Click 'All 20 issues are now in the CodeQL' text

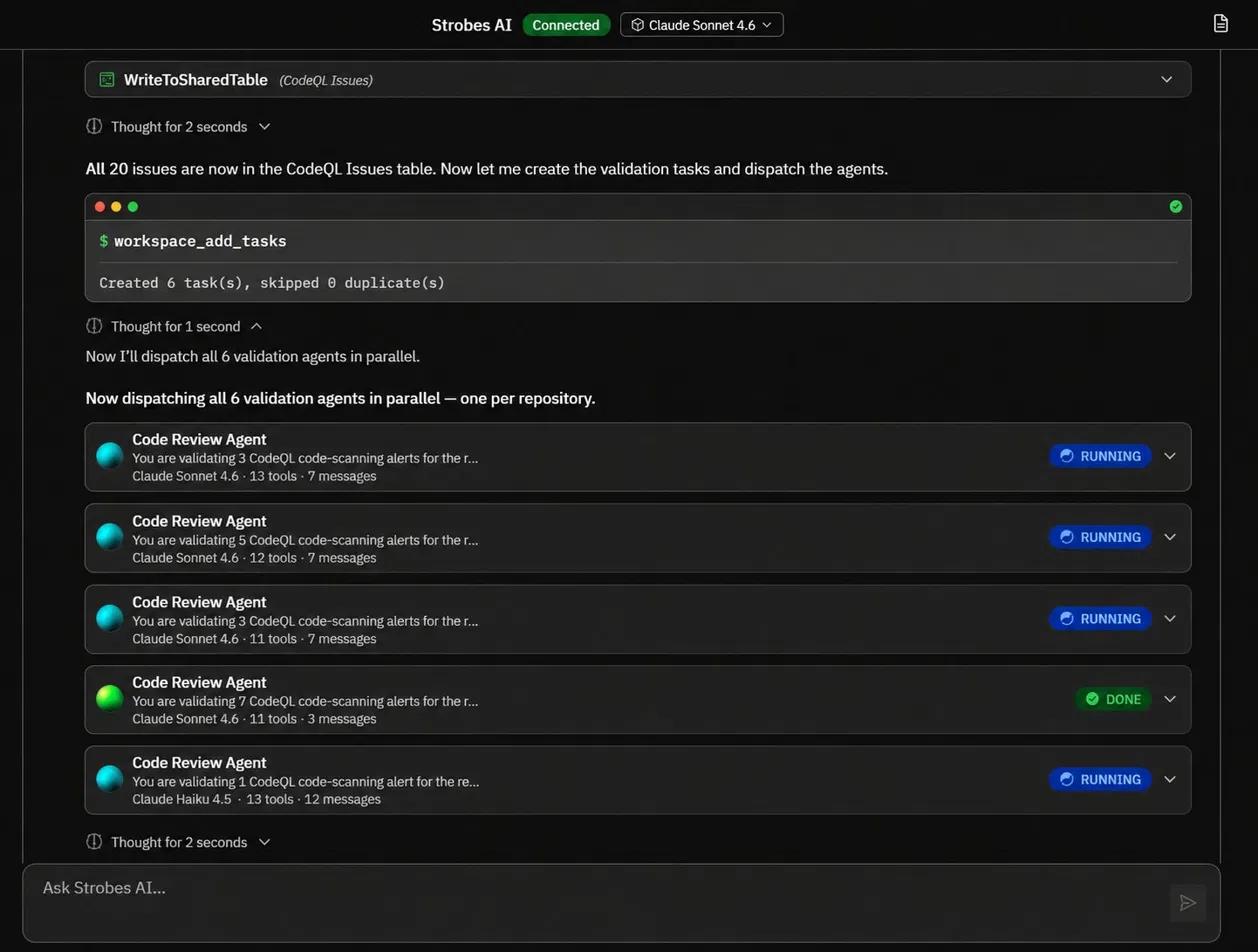coord(487,169)
